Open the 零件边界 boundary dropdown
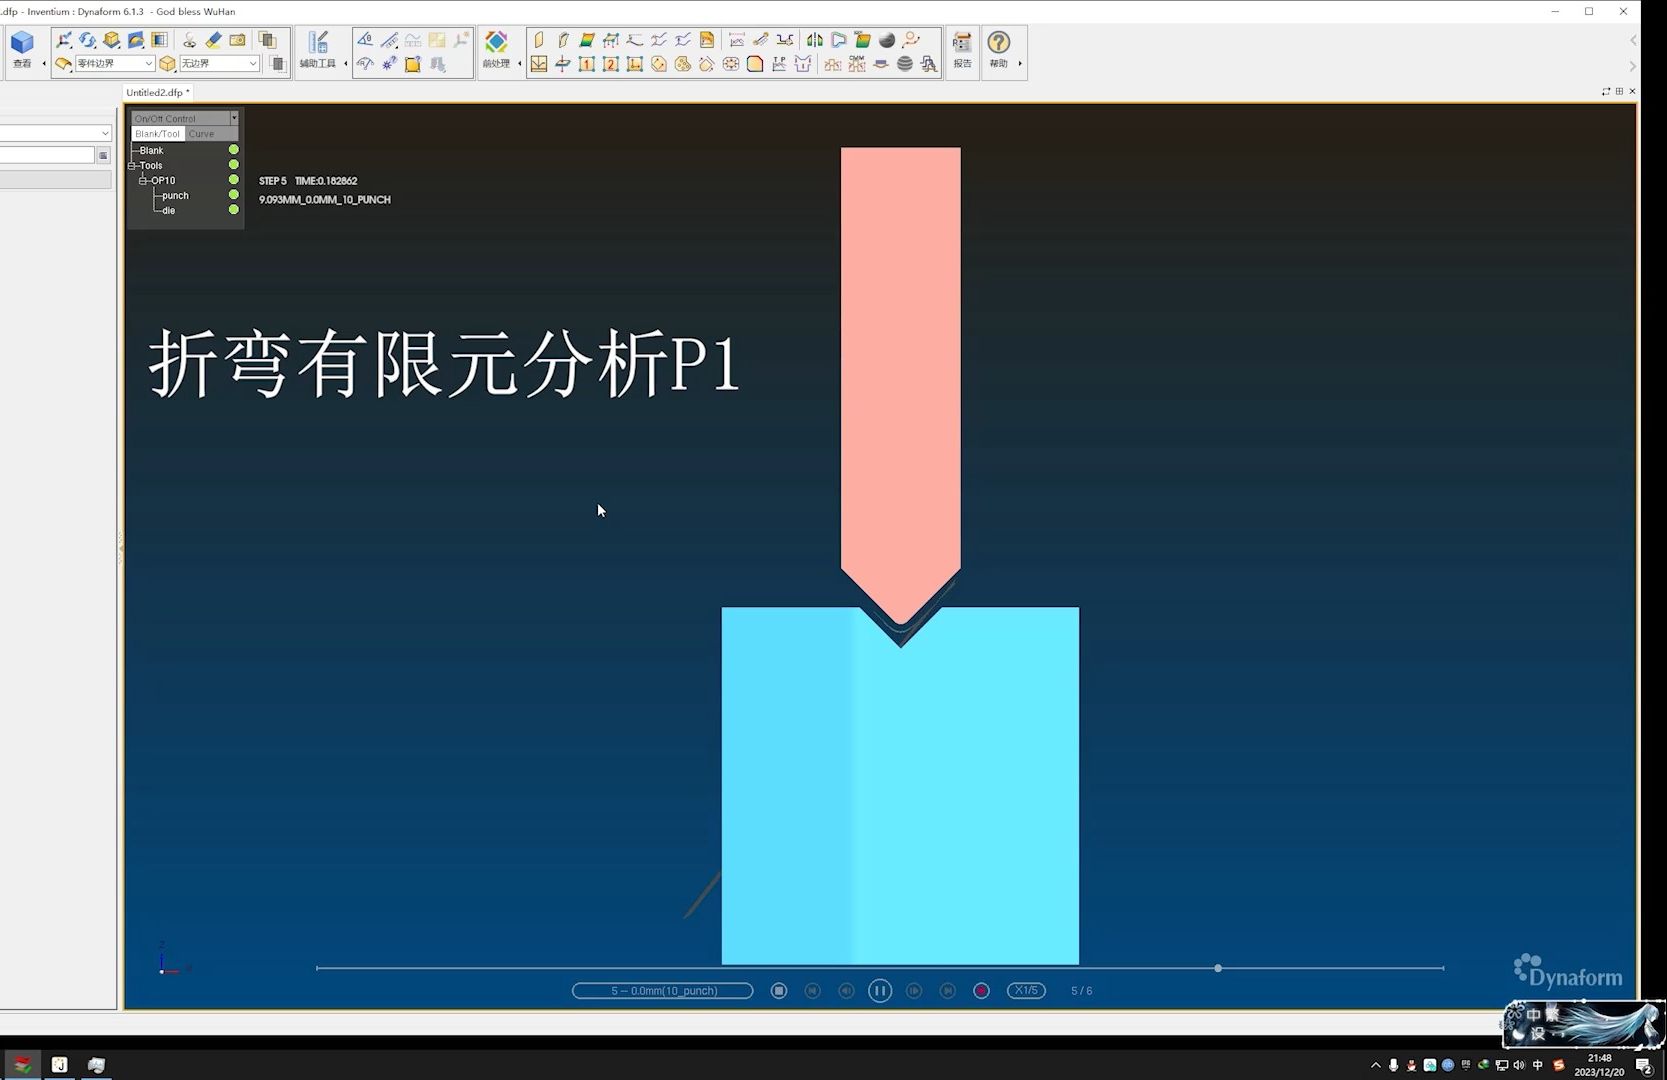 click(147, 63)
